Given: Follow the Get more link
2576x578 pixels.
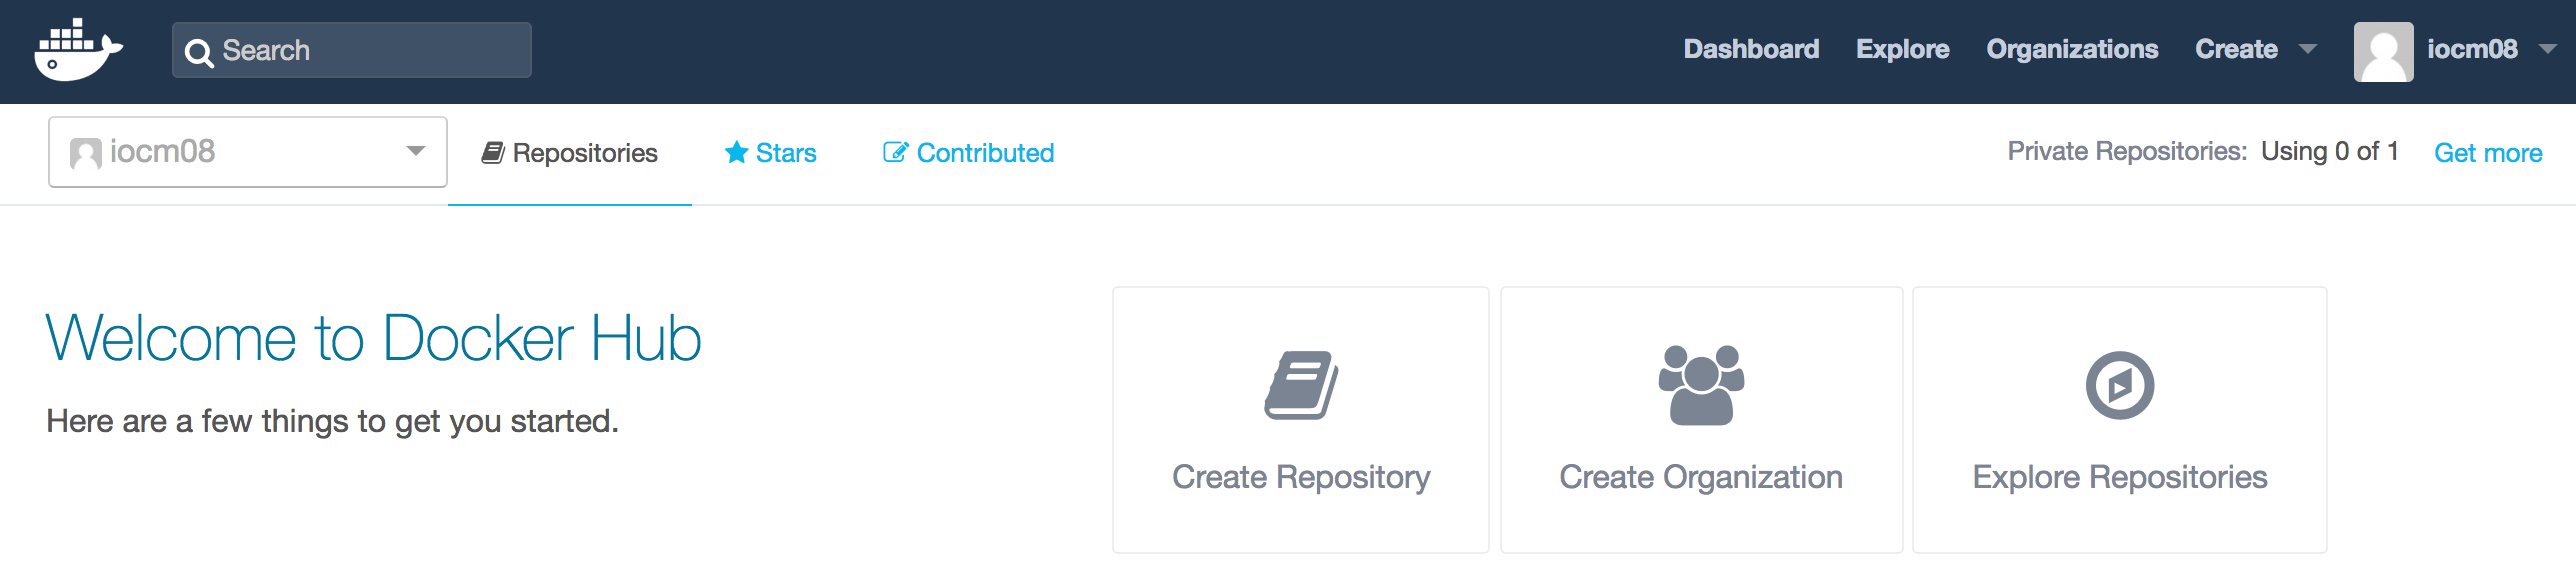Looking at the screenshot, I should 2487,153.
